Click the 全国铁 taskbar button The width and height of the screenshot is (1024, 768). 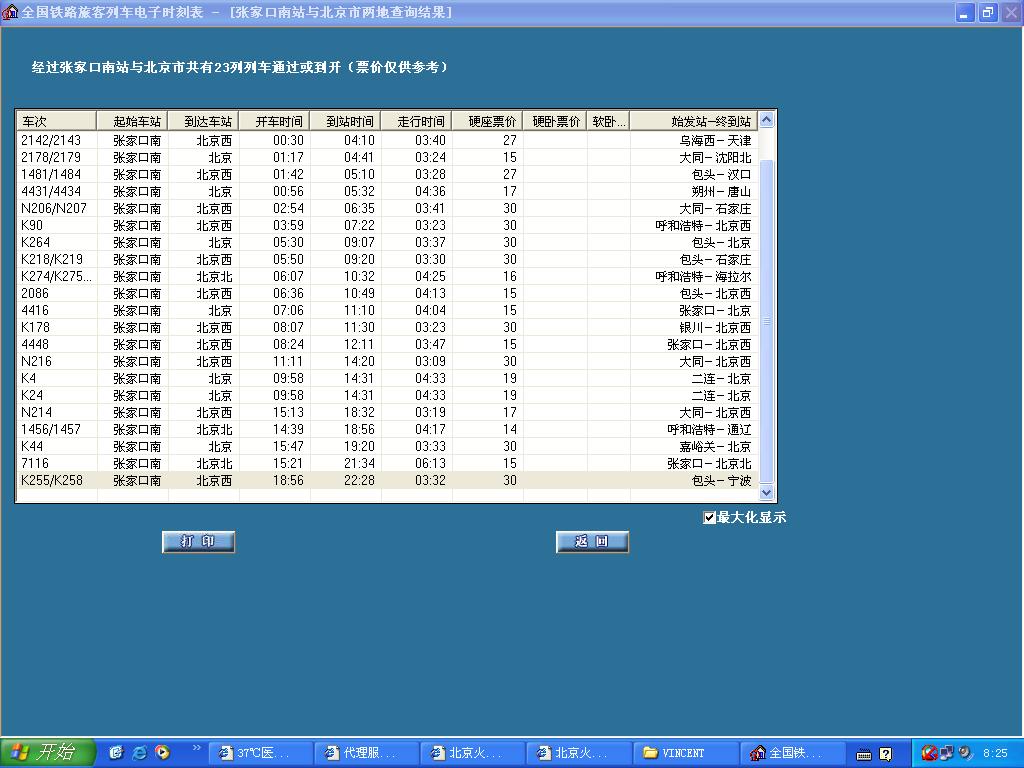tap(792, 753)
